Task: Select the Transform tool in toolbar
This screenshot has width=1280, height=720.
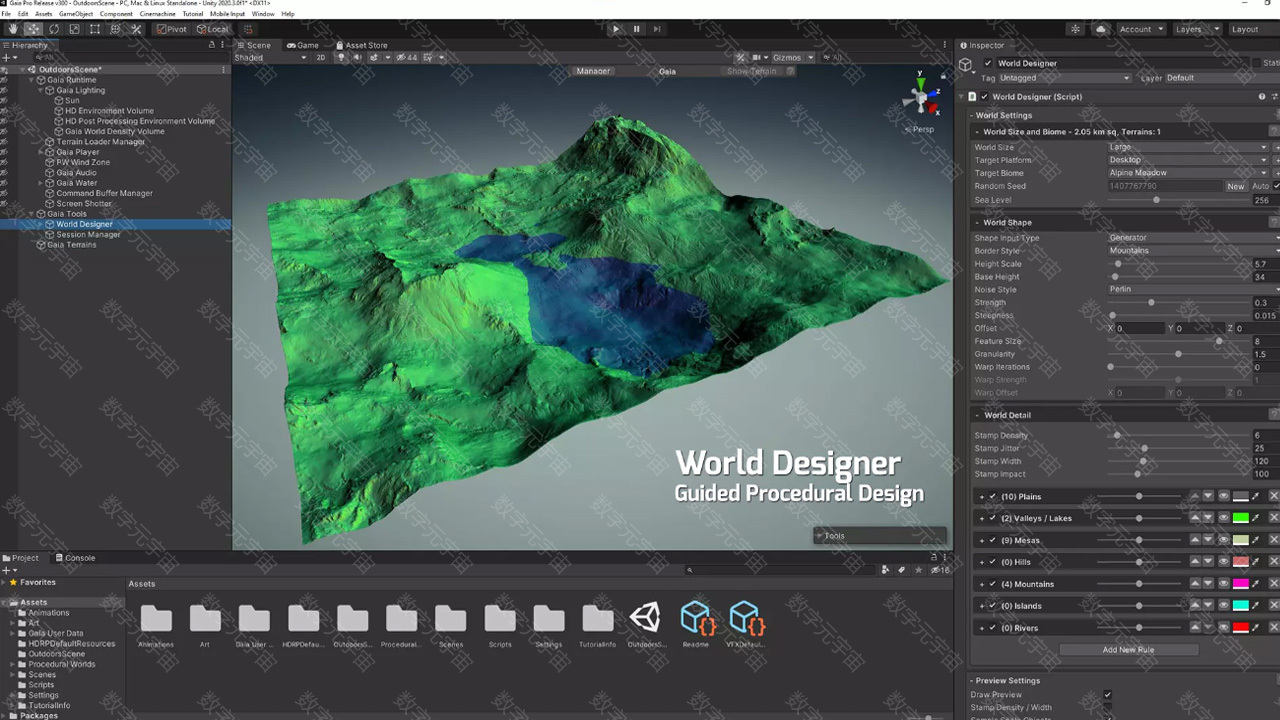Action: [x=115, y=29]
